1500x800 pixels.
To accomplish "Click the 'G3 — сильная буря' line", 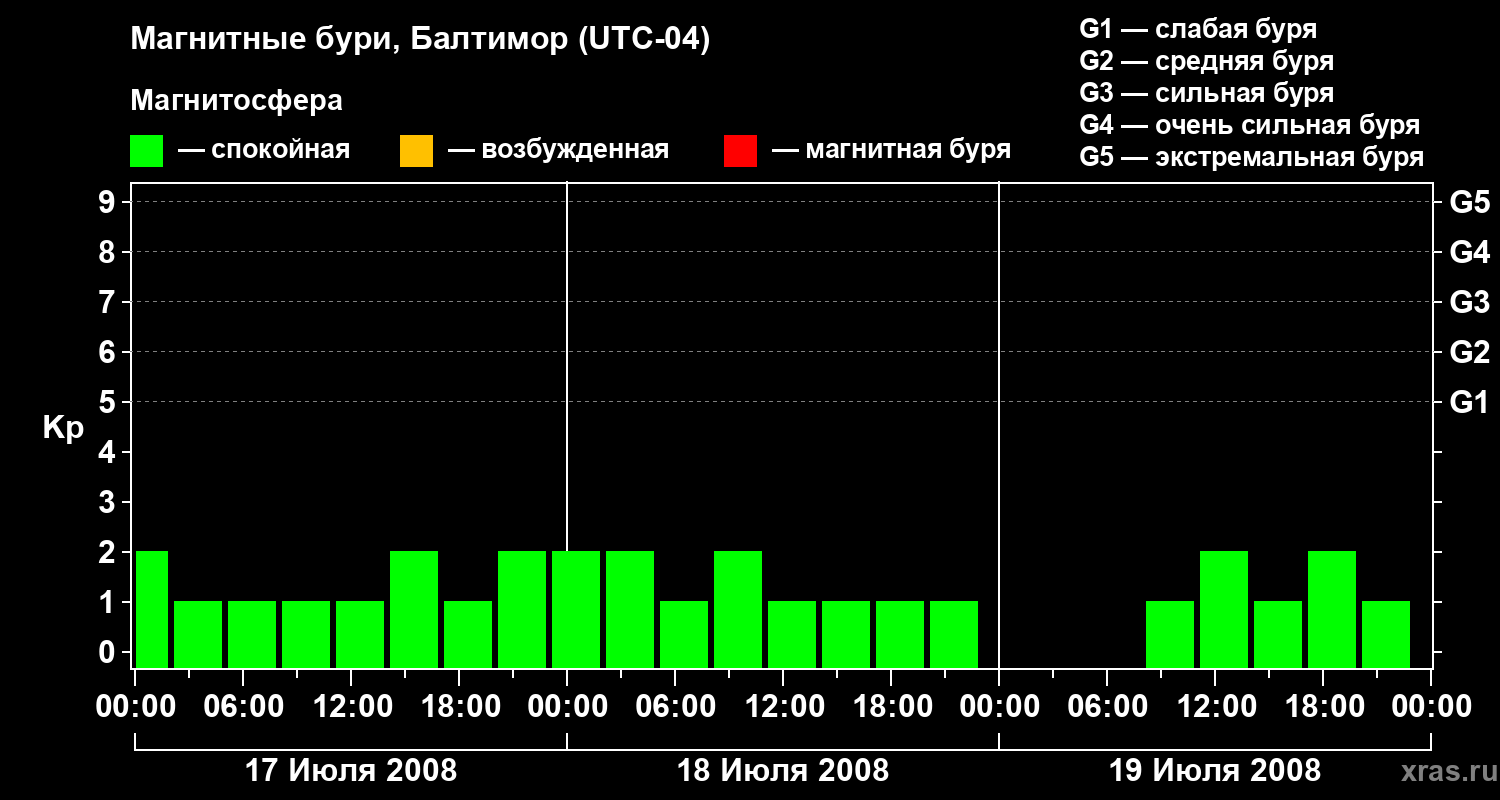I will [1207, 93].
